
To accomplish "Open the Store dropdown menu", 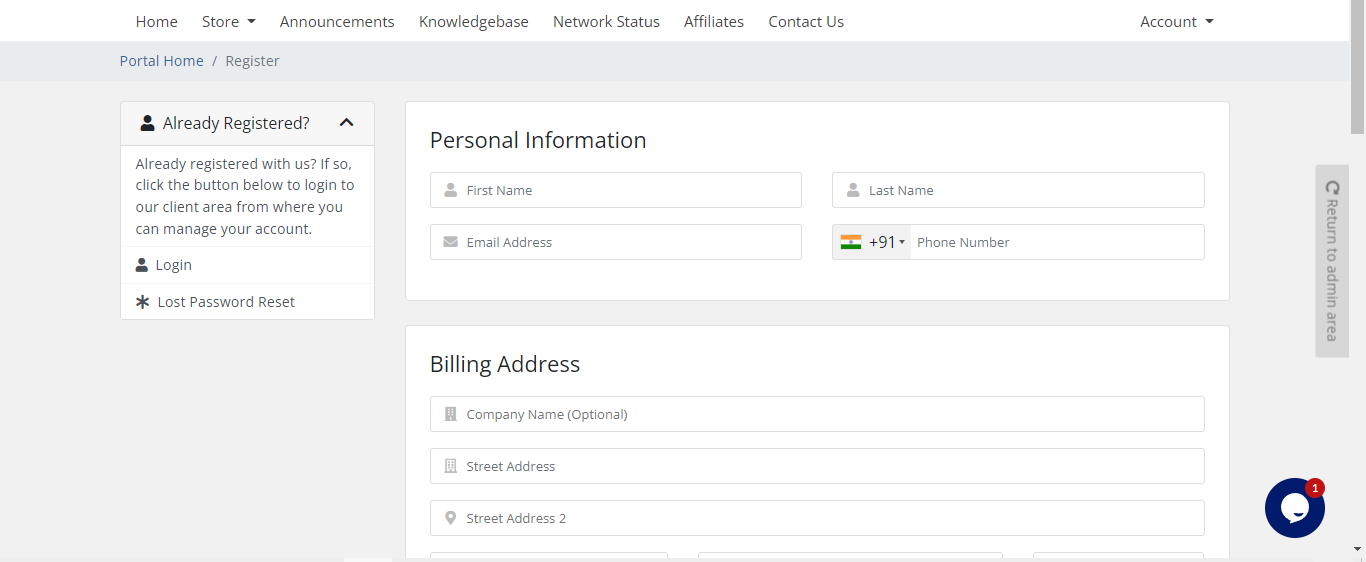I will pos(228,21).
